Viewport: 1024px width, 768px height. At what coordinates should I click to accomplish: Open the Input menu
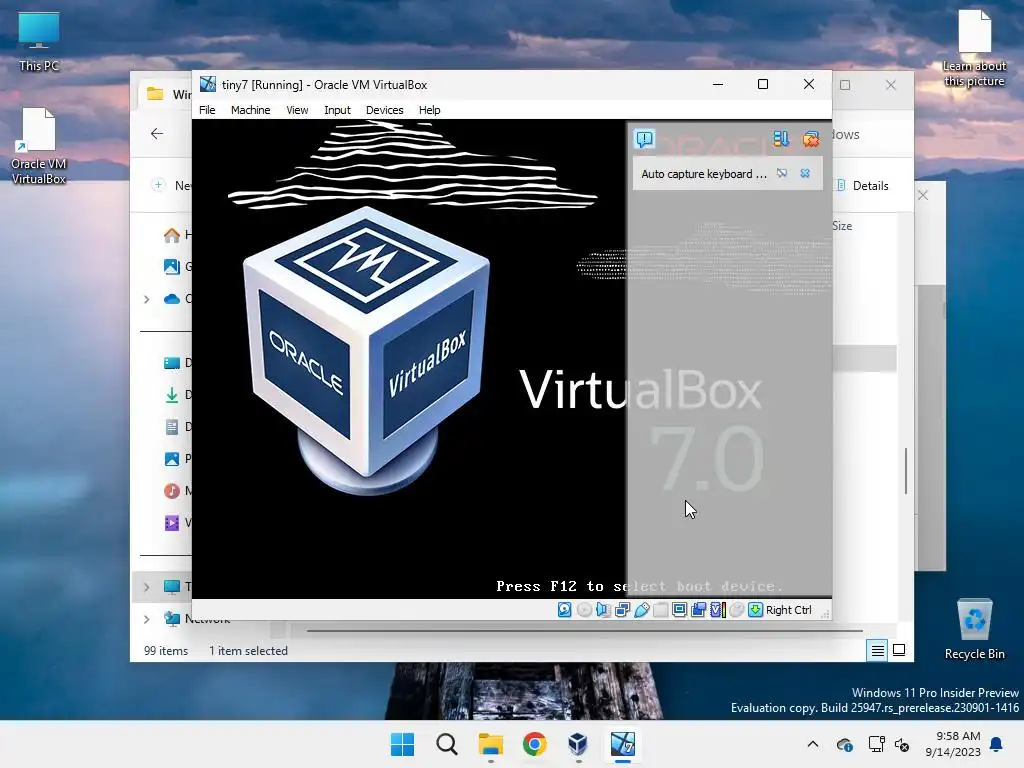(x=338, y=110)
